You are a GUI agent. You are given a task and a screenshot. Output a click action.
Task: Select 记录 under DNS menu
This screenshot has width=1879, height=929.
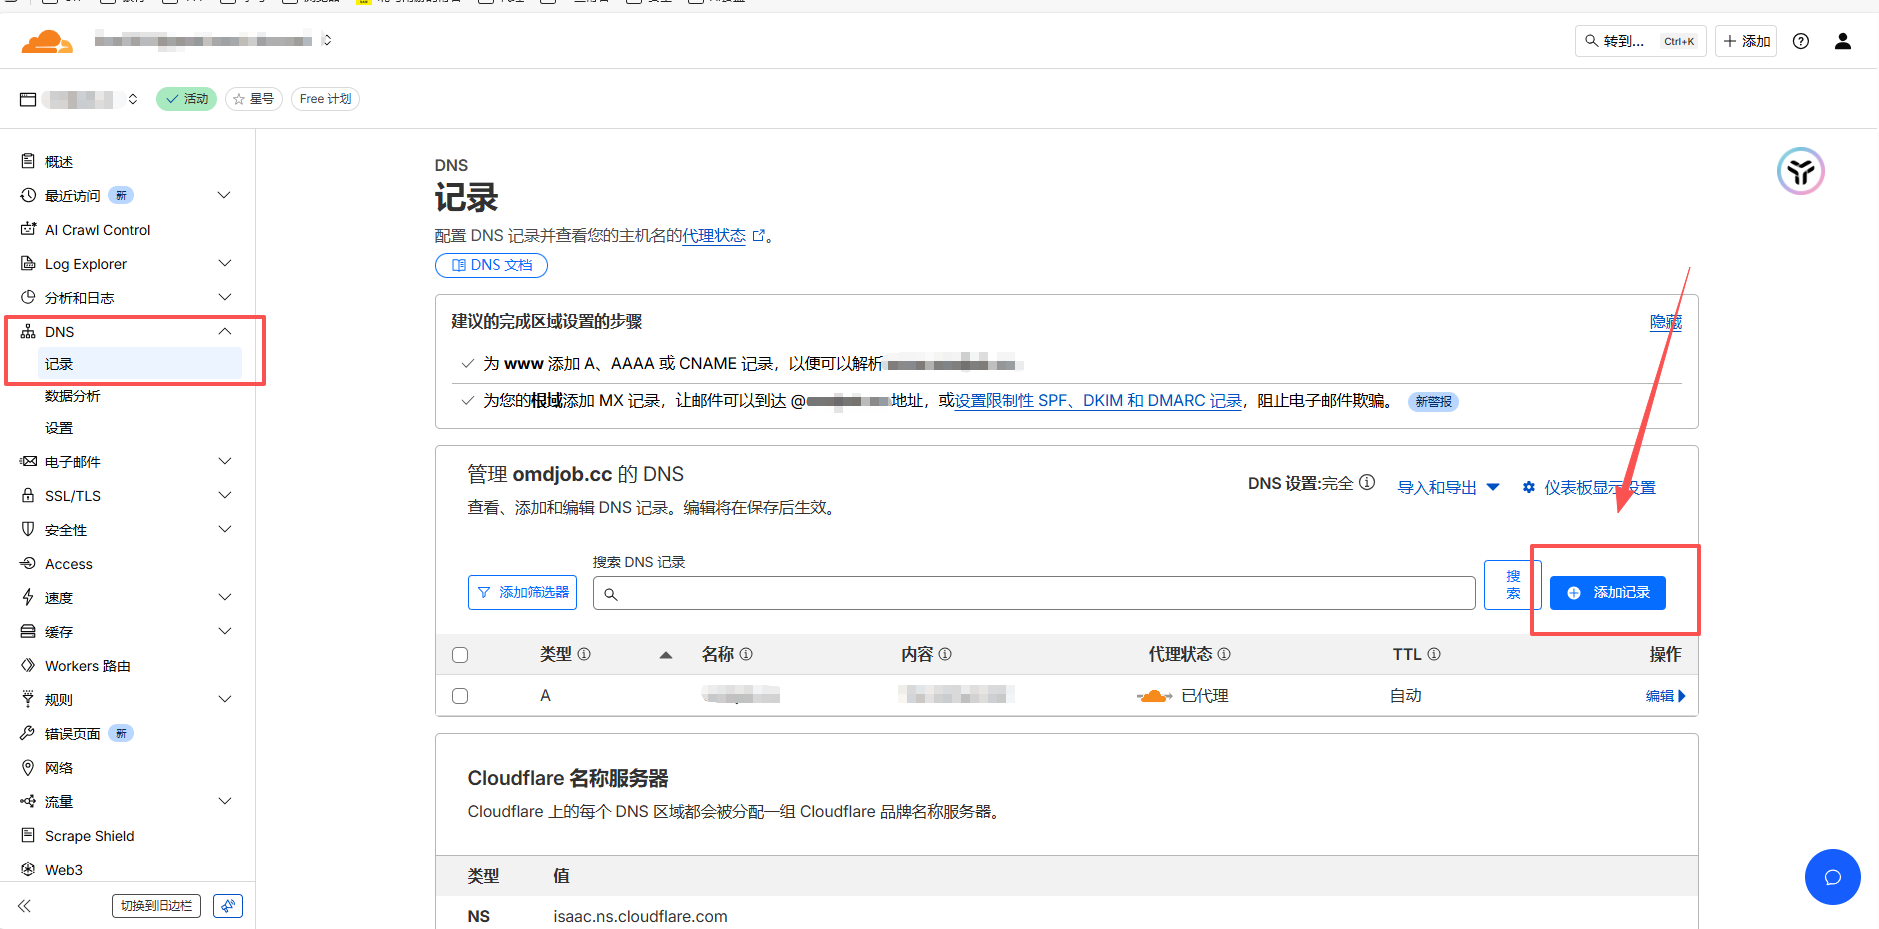140,364
